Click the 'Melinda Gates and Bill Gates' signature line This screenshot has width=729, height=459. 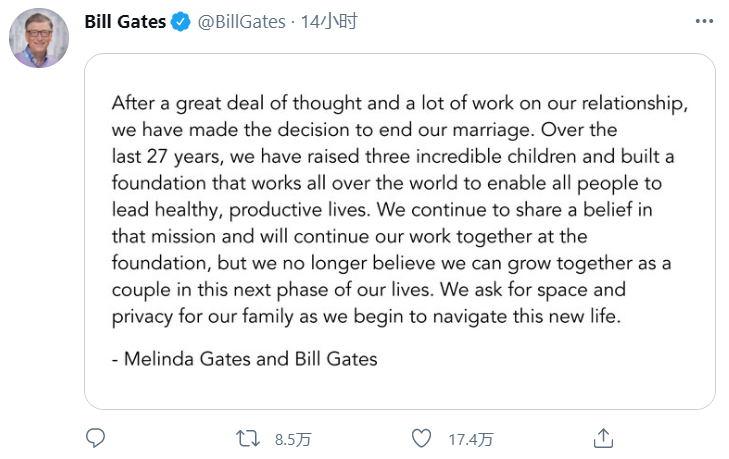point(245,358)
